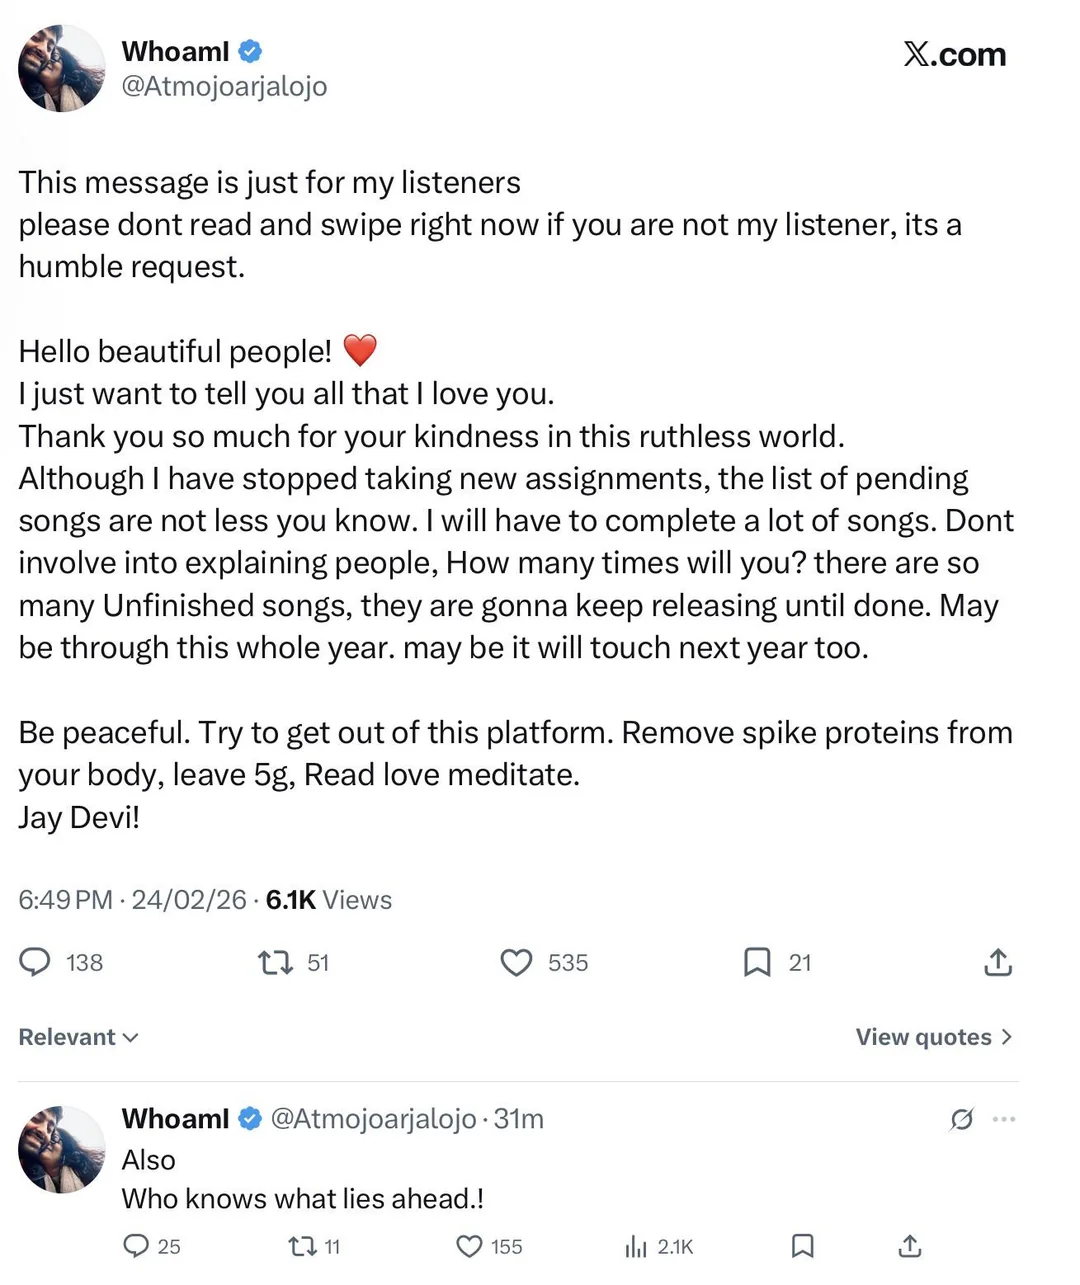Open the more options menu on reply
1080x1285 pixels.
tap(1004, 1119)
